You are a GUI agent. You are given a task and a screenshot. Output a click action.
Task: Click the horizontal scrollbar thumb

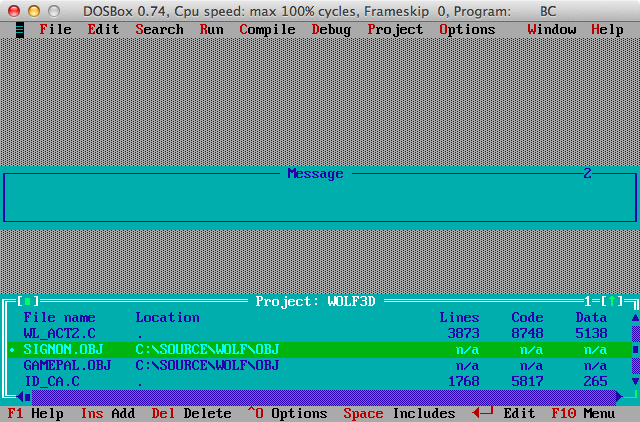point(27,396)
